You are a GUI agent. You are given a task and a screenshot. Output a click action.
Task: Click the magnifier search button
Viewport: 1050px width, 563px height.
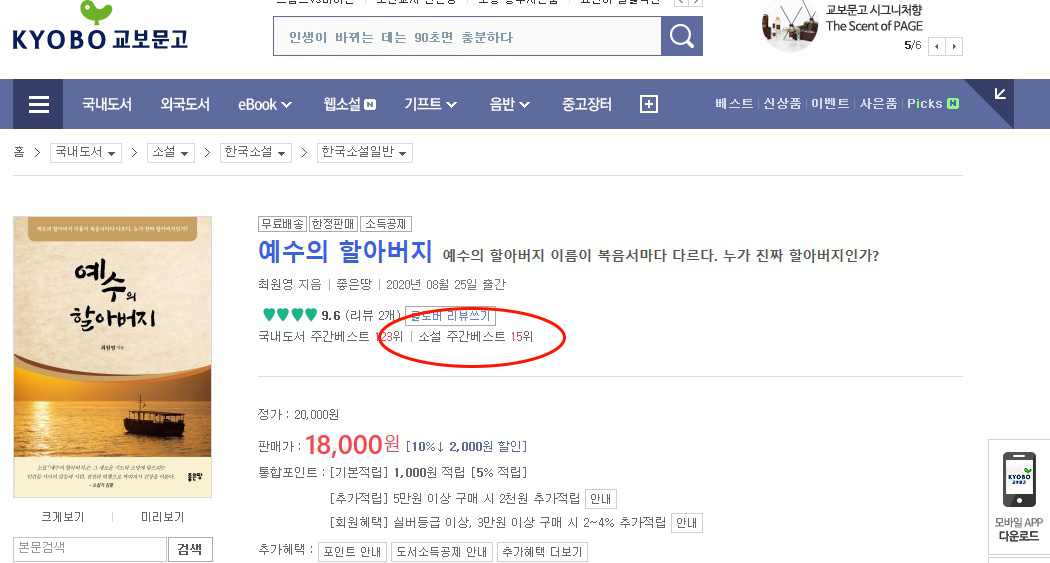682,36
